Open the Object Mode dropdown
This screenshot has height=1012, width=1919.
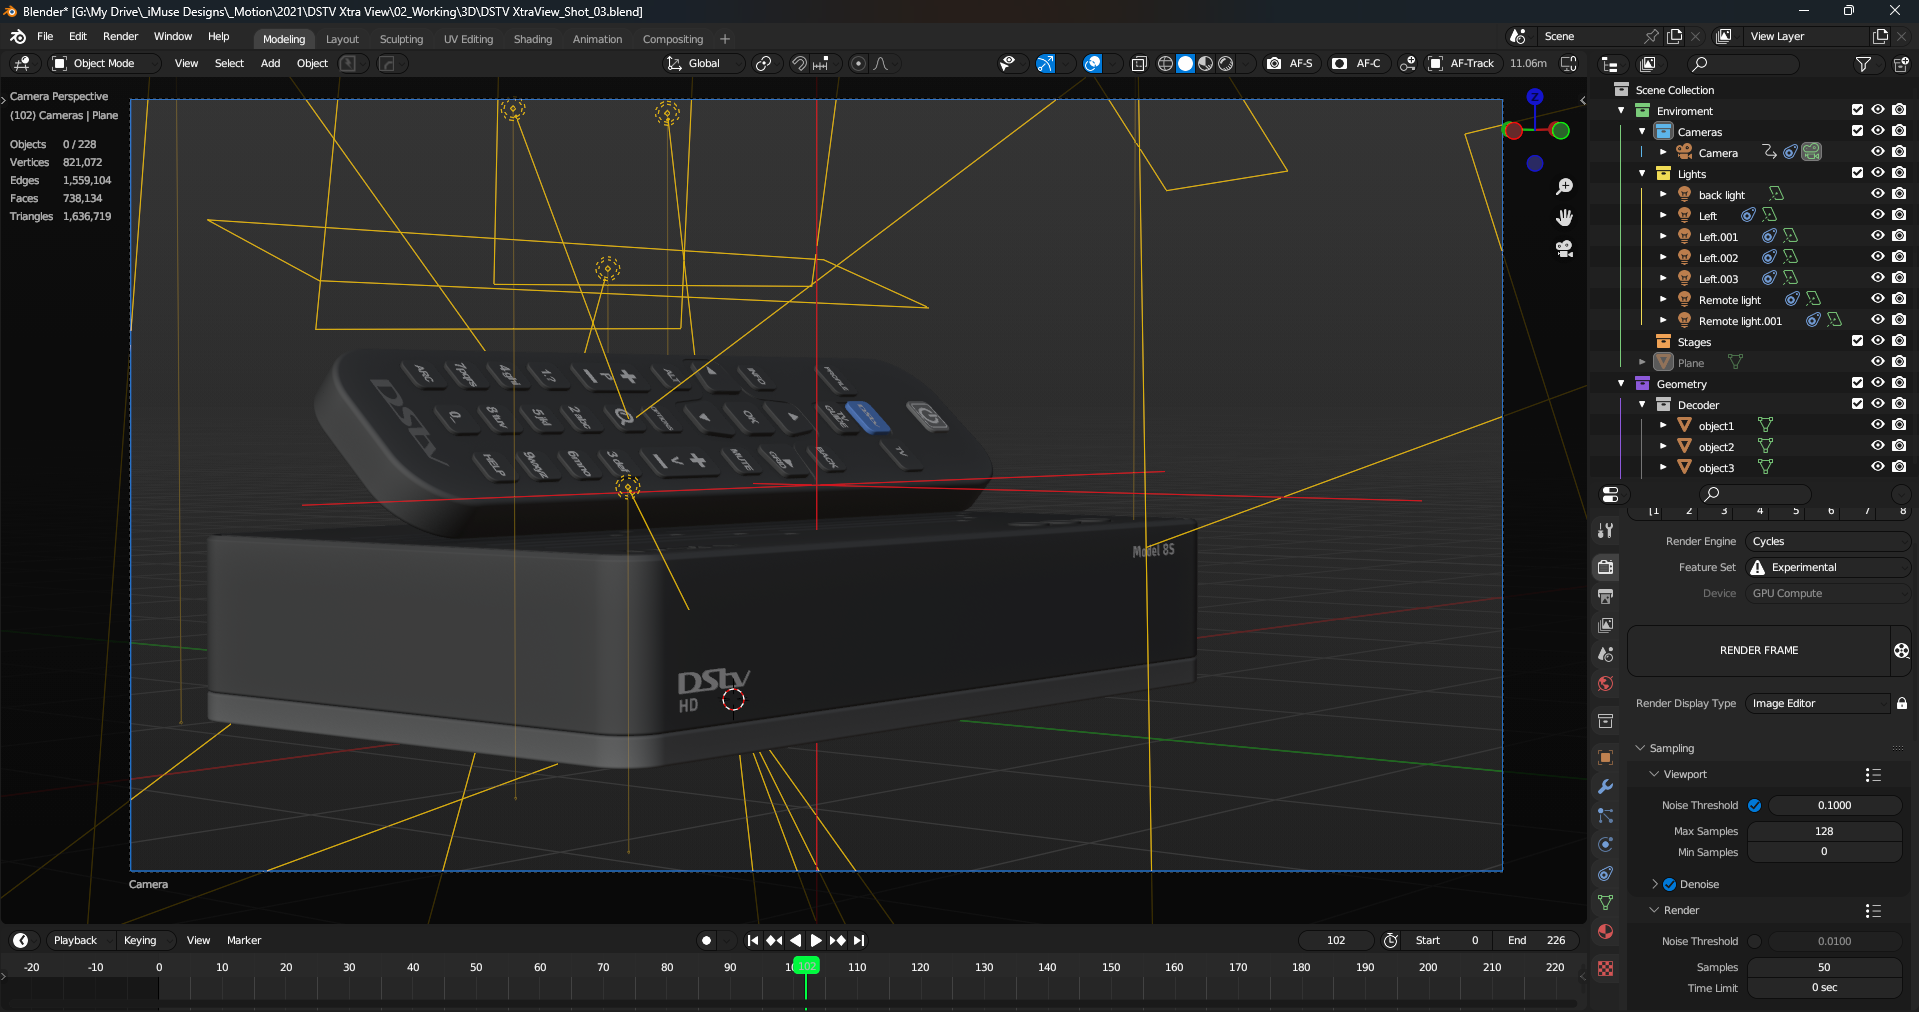pos(104,63)
